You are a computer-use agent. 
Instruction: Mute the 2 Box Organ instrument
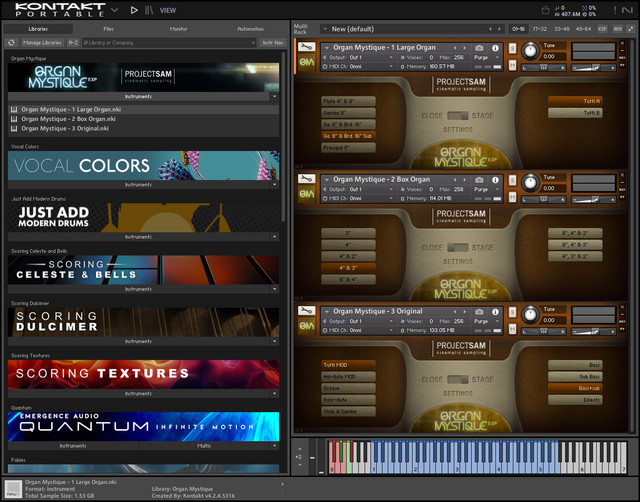click(512, 197)
